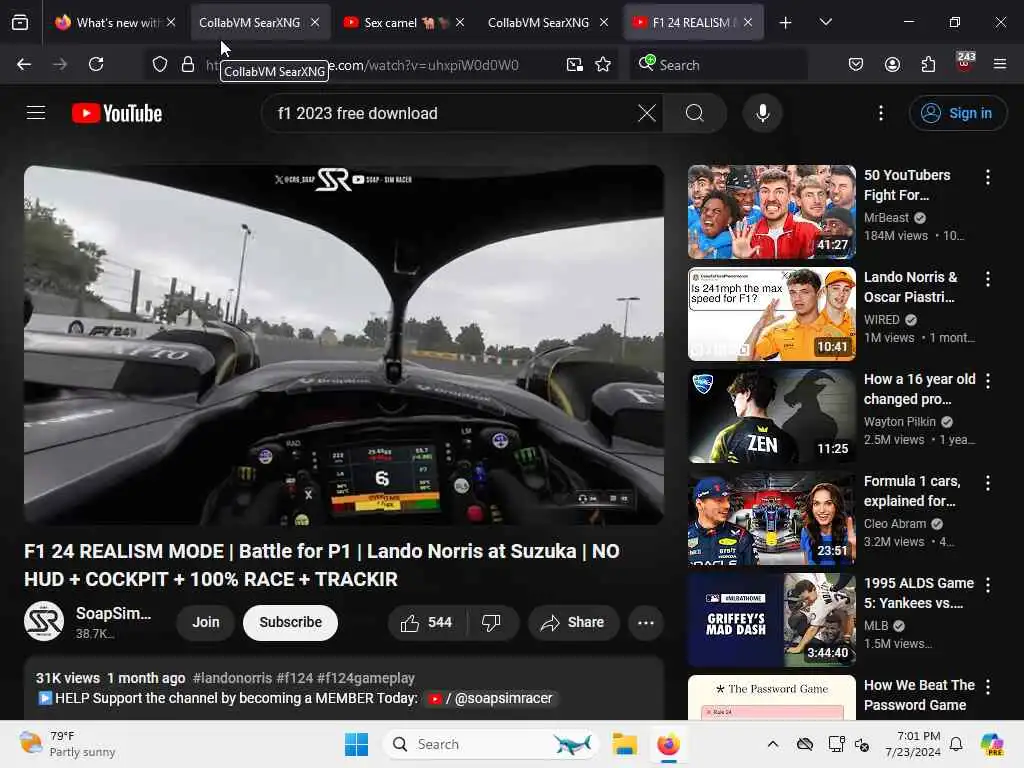Click the Windows taskbar Search box
The width and height of the screenshot is (1024, 768).
(x=491, y=744)
